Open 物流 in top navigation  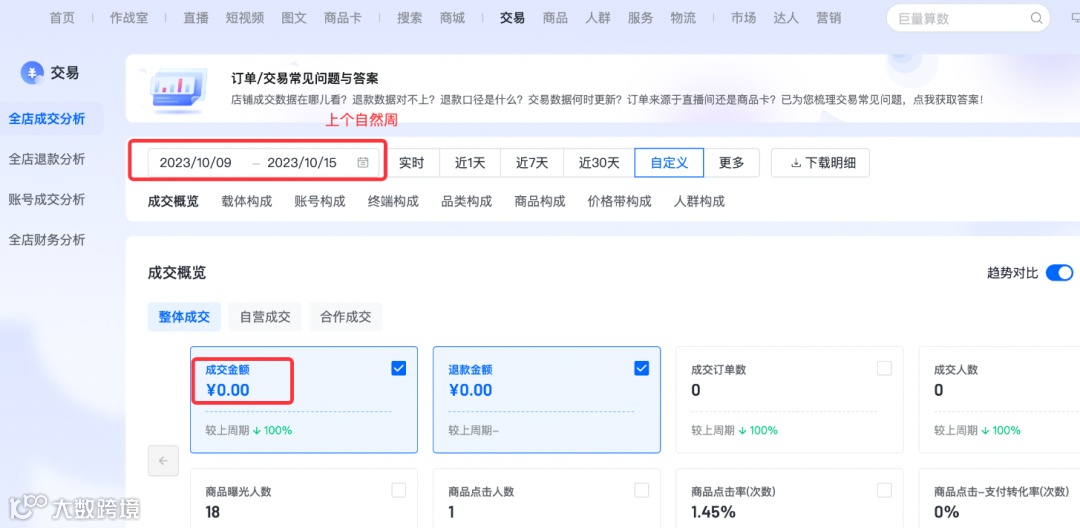[683, 19]
